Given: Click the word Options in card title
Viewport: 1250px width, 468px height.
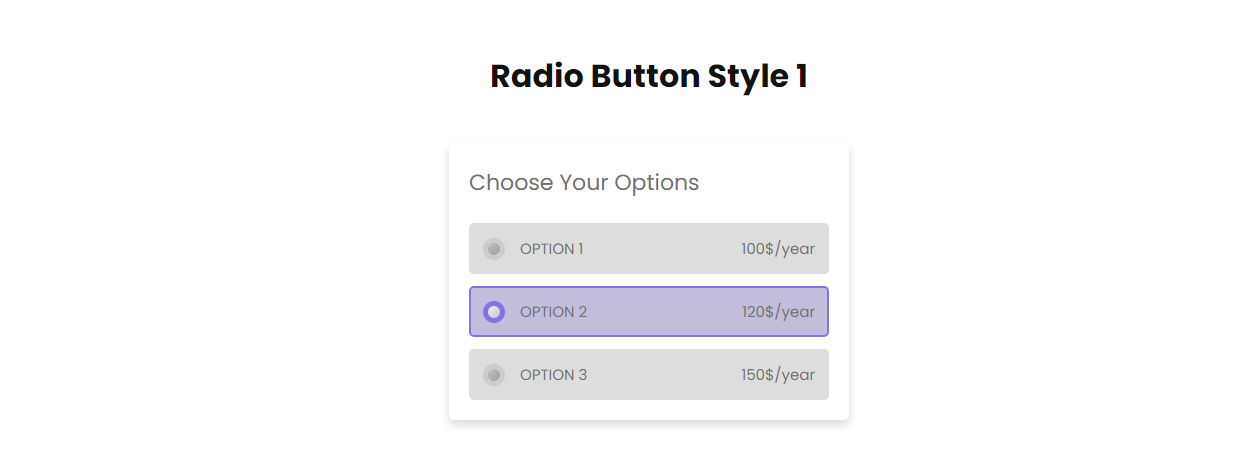Looking at the screenshot, I should tap(656, 183).
